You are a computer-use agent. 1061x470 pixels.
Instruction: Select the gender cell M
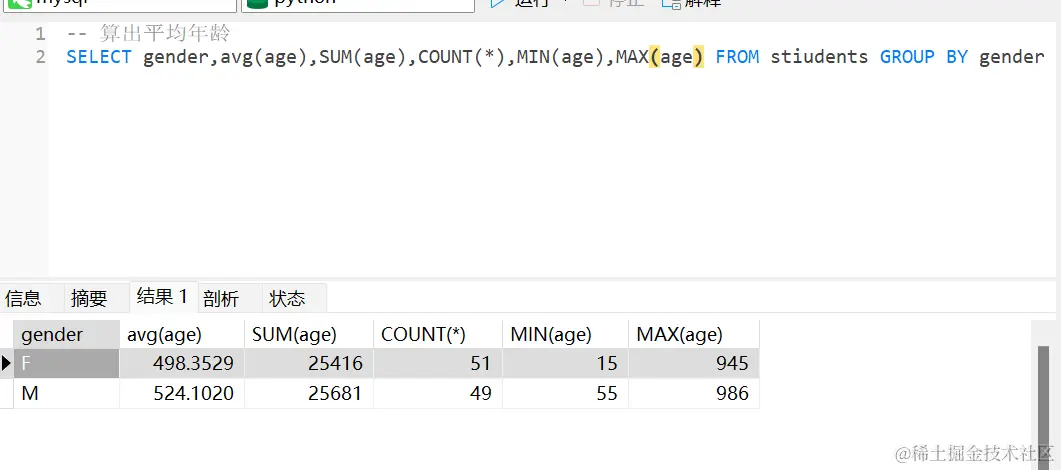pos(66,394)
